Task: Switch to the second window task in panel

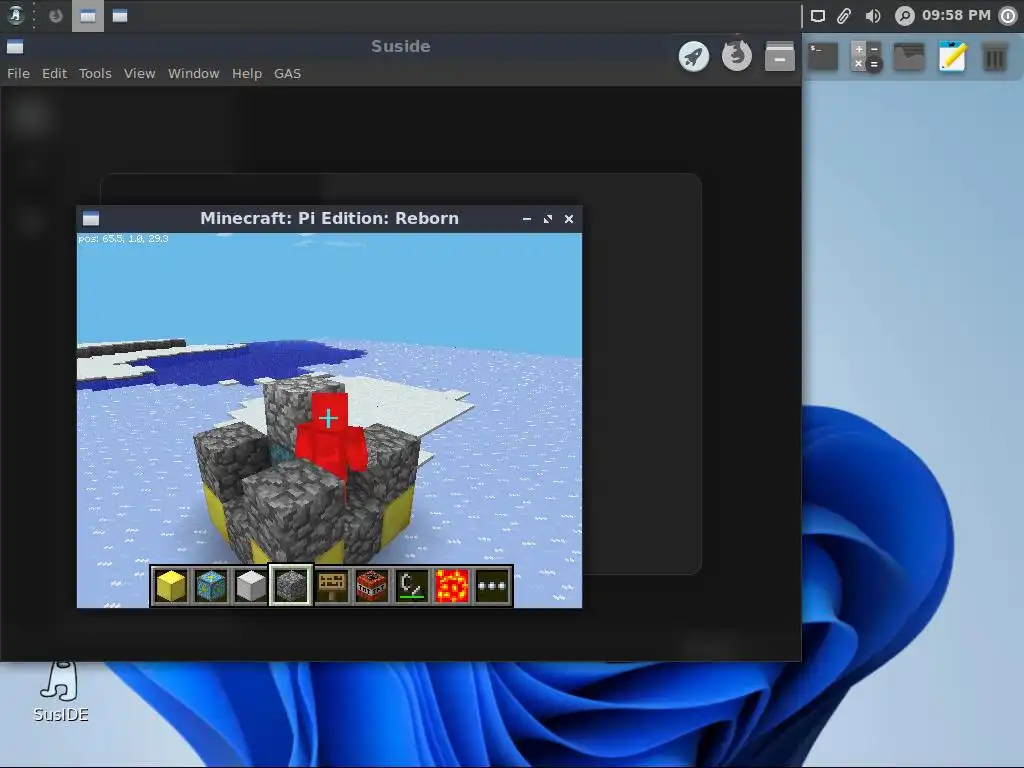Action: coord(120,16)
